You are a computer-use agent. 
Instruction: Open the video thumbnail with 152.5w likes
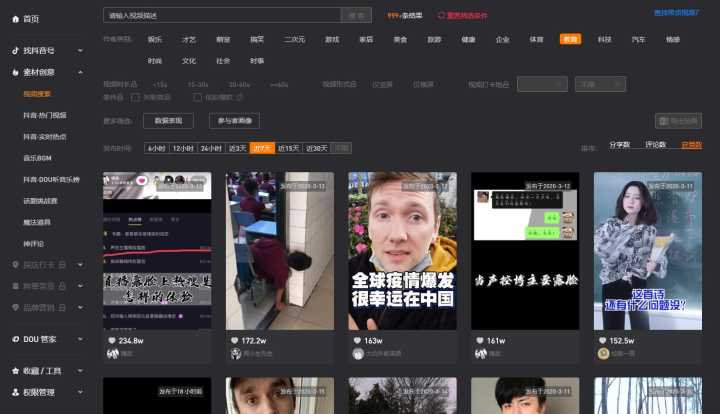tap(648, 251)
